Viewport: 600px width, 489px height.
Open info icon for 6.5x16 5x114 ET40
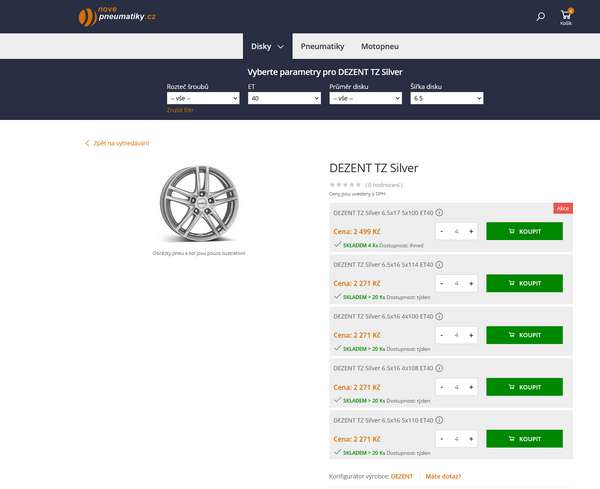pyautogui.click(x=439, y=265)
